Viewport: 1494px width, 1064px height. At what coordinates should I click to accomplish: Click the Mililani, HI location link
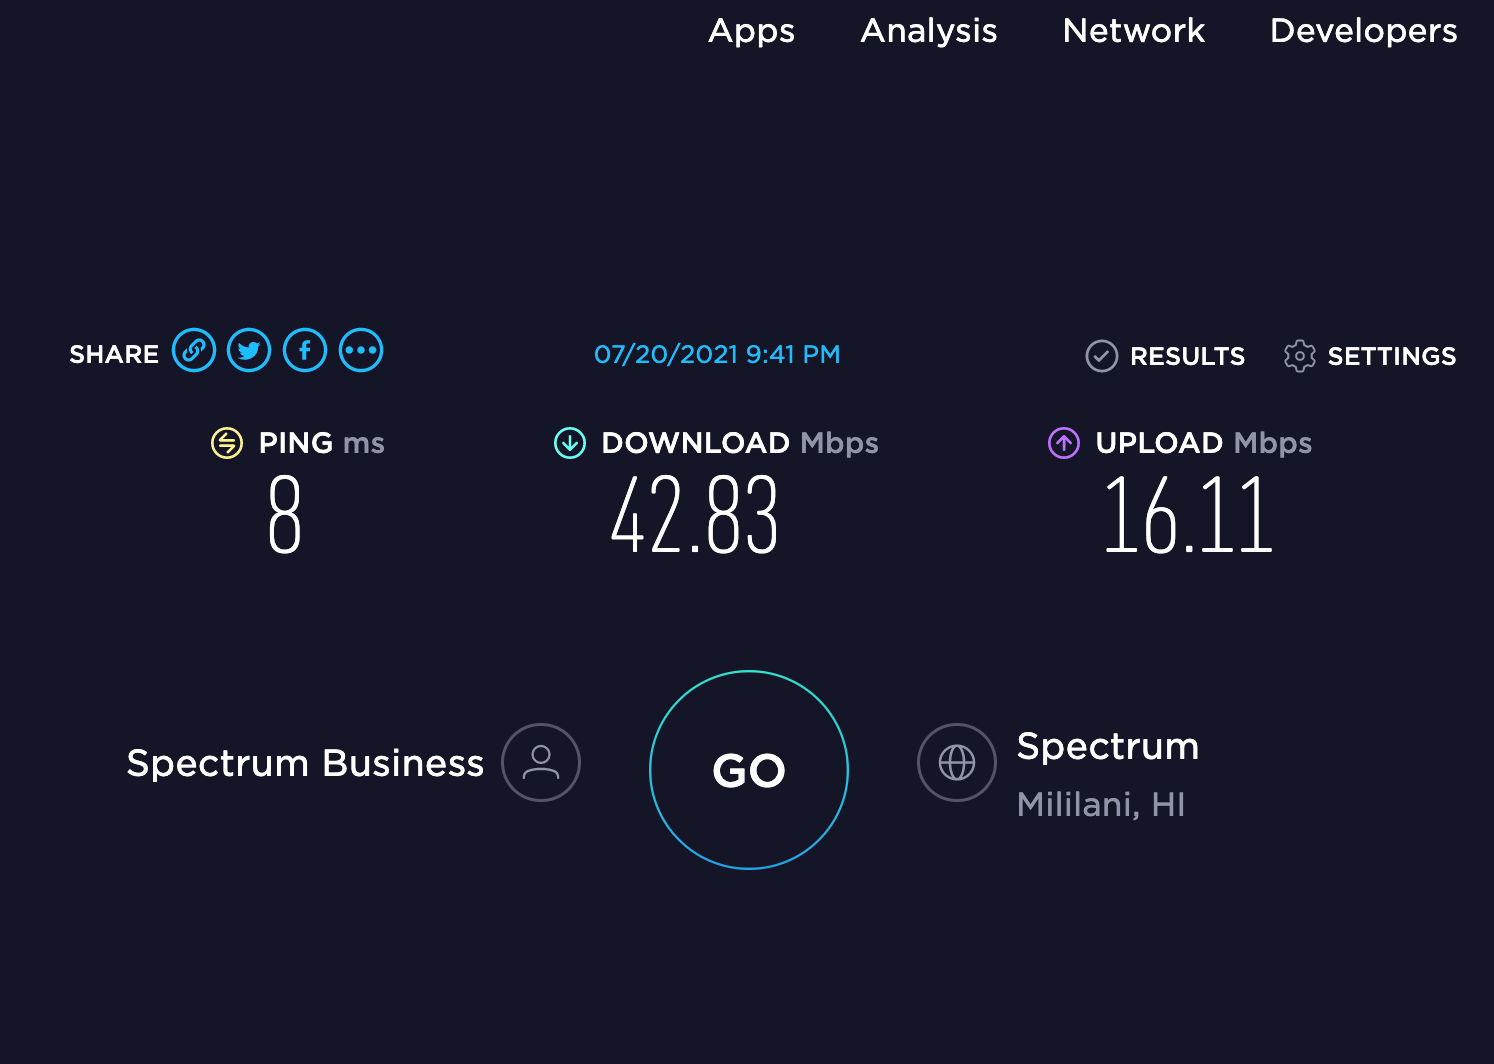[x=1100, y=804]
